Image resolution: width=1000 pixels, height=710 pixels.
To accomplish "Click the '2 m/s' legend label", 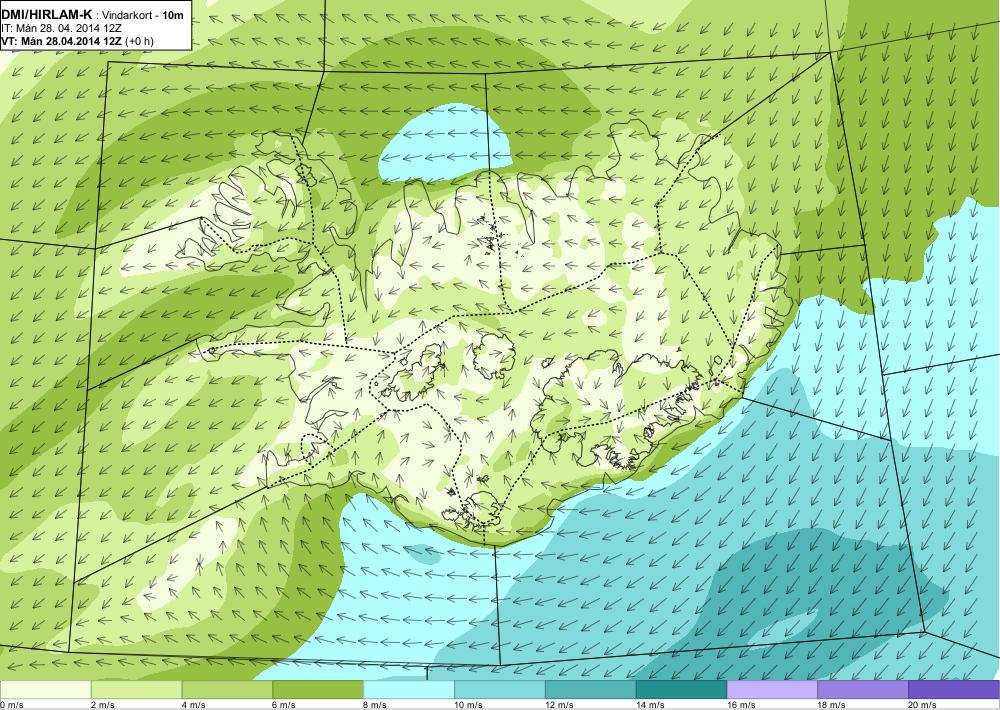I will 103,705.
